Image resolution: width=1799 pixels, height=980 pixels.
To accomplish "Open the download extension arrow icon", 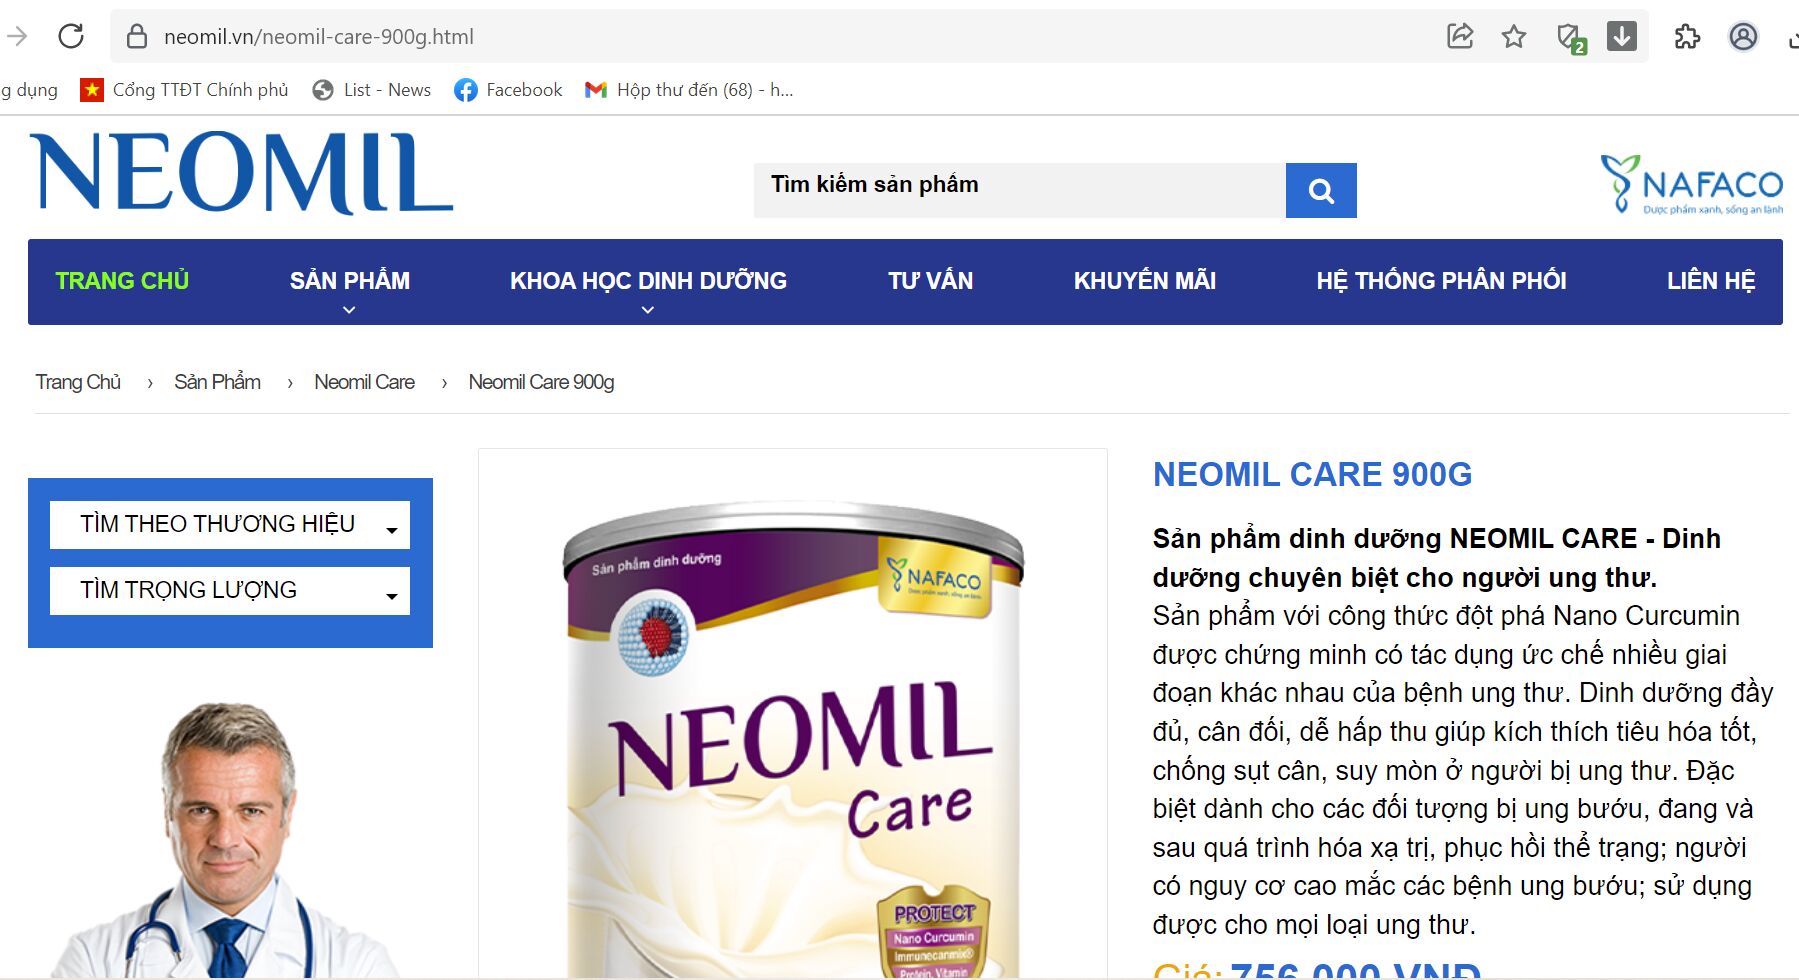I will 1622,37.
